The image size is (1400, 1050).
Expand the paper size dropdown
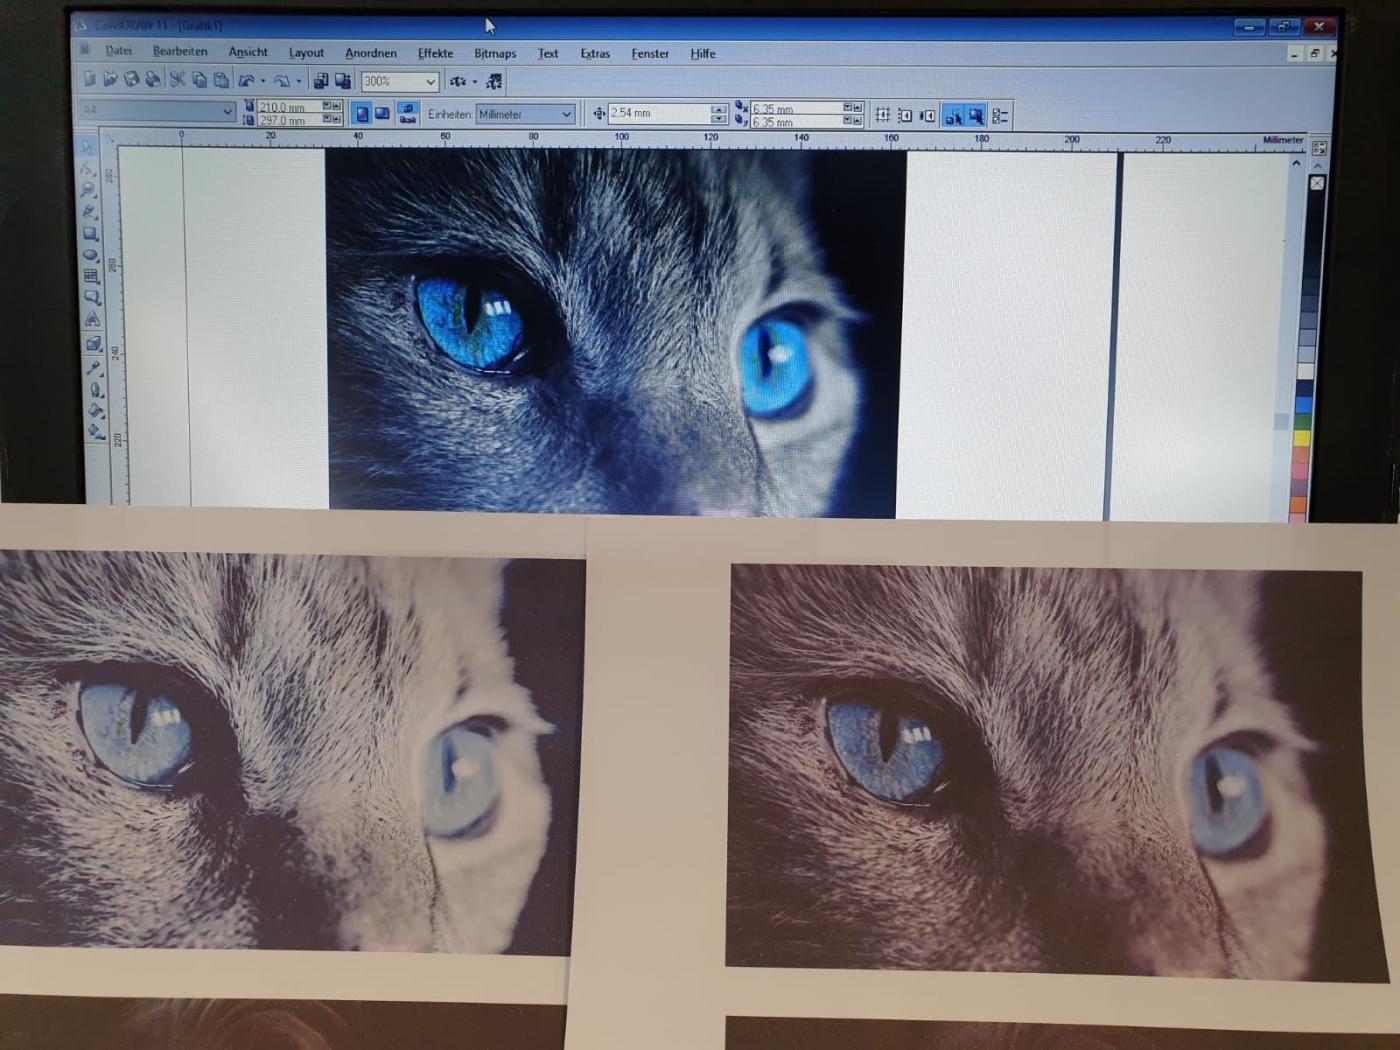pos(227,111)
